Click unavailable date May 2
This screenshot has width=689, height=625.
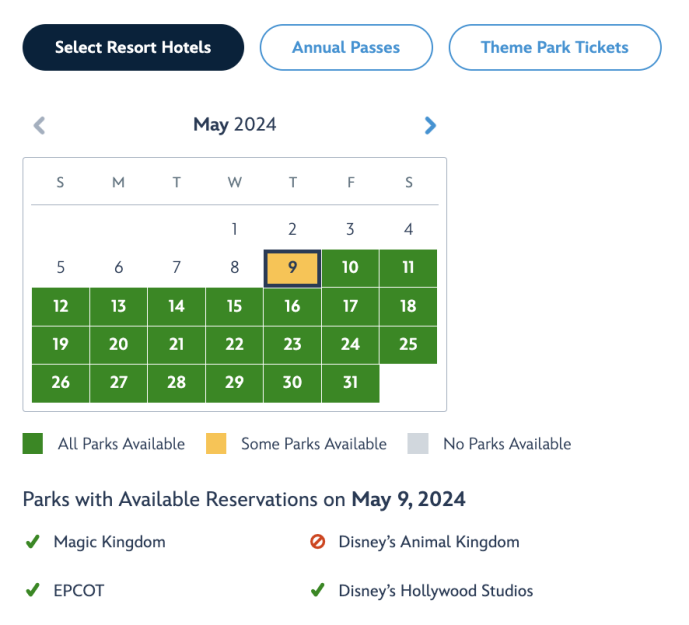292,229
